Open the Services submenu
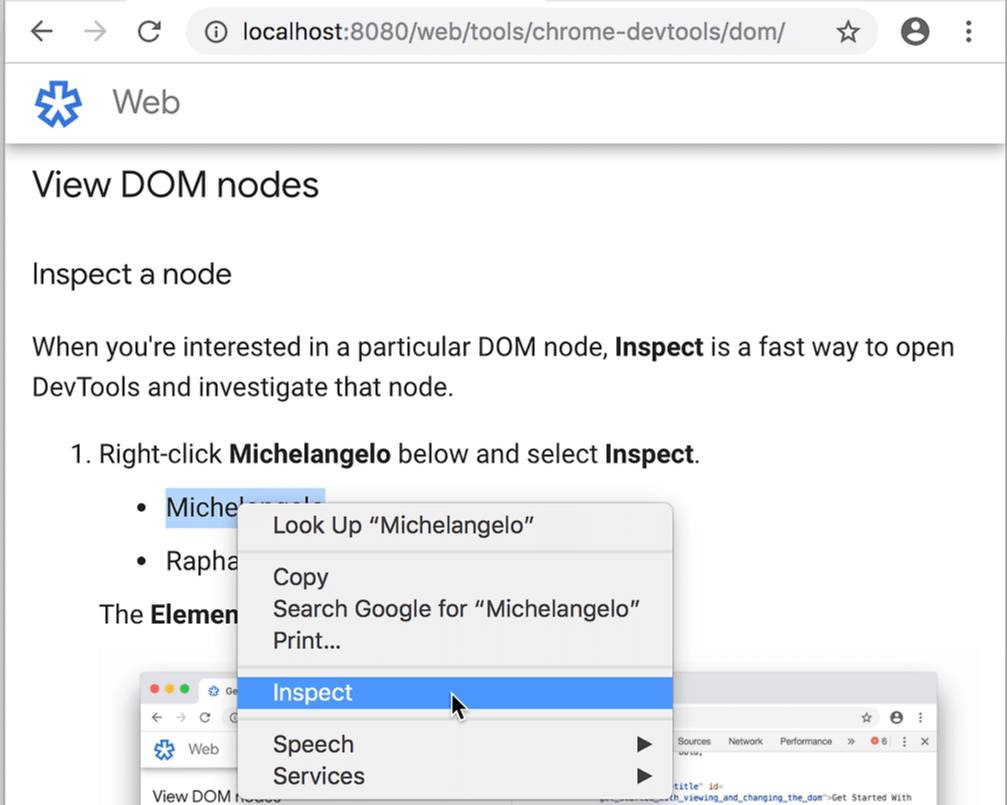The height and width of the screenshot is (805, 1007). (455, 776)
